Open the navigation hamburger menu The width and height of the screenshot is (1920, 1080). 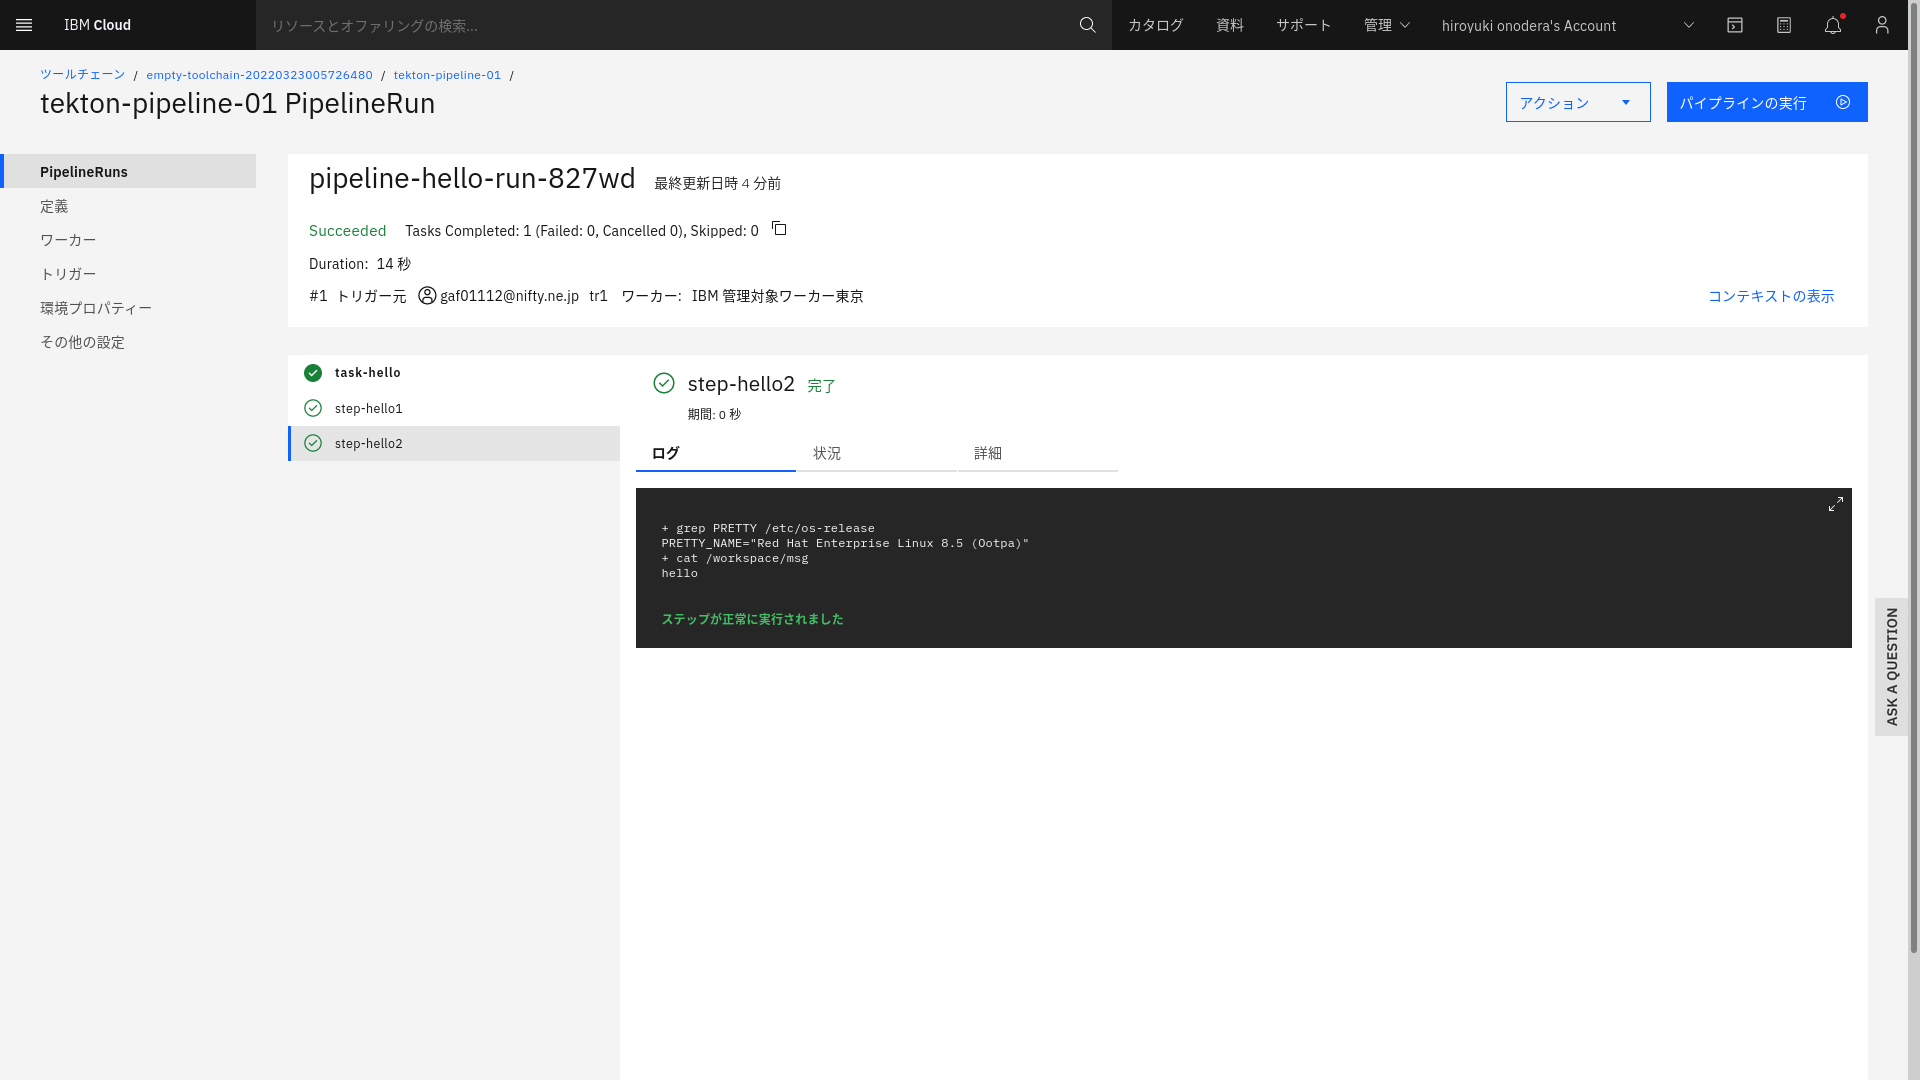click(x=24, y=25)
